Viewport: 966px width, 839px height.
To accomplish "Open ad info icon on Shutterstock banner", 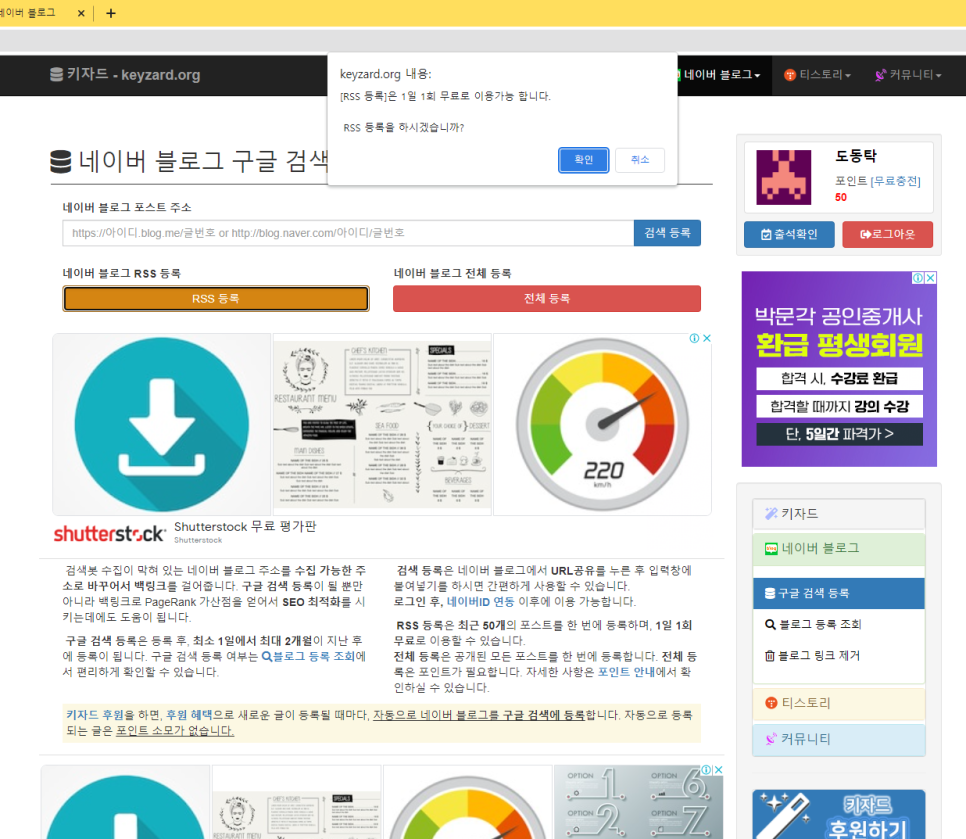I will click(x=694, y=338).
